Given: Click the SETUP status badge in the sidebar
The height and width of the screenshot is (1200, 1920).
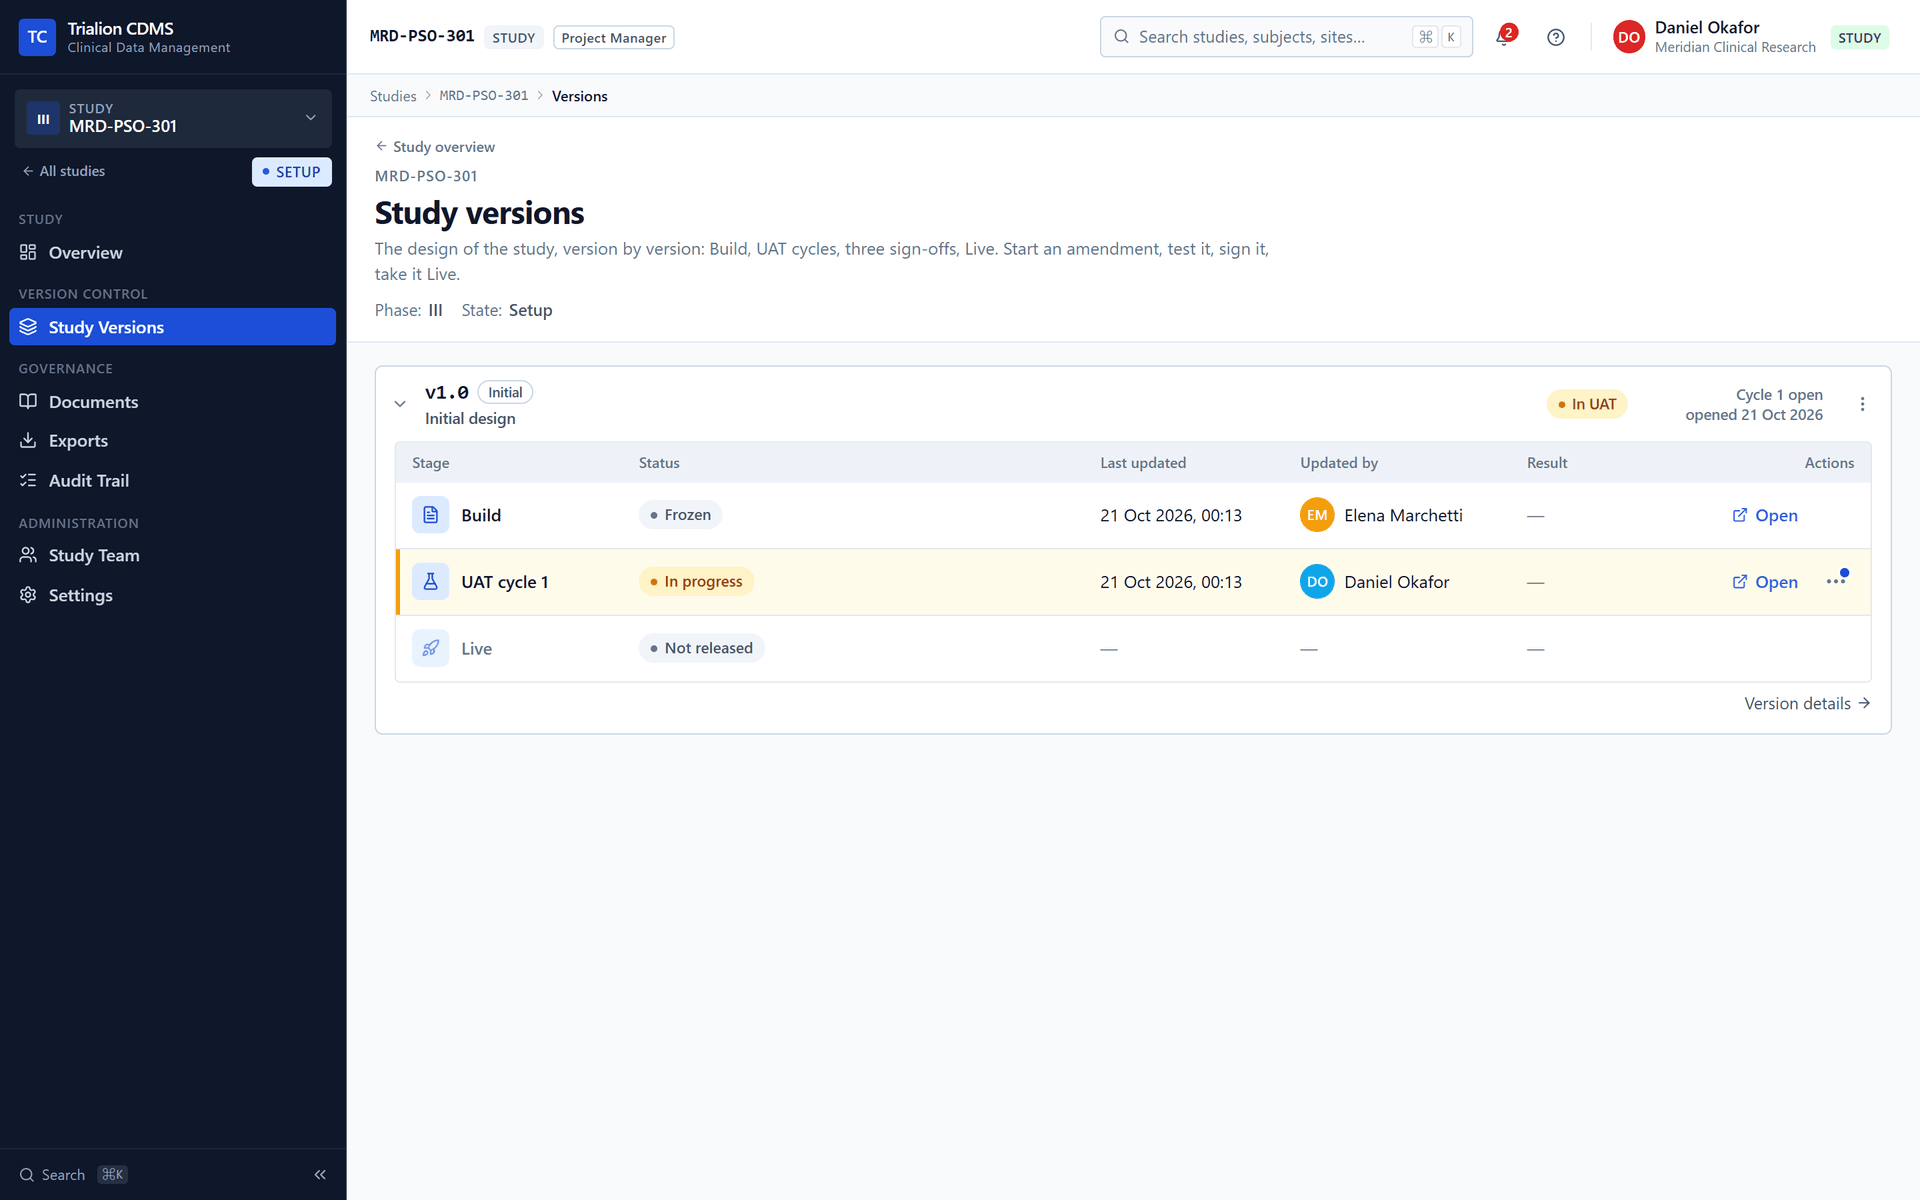Looking at the screenshot, I should [x=291, y=172].
